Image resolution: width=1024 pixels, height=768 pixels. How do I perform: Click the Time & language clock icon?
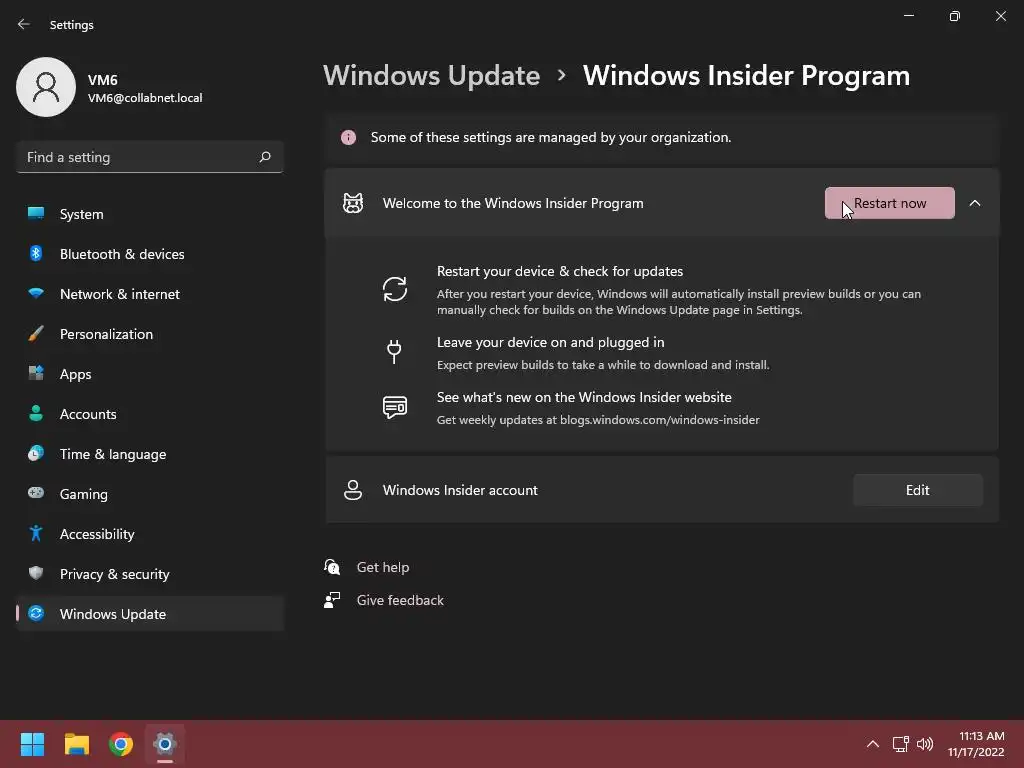pyautogui.click(x=36, y=453)
